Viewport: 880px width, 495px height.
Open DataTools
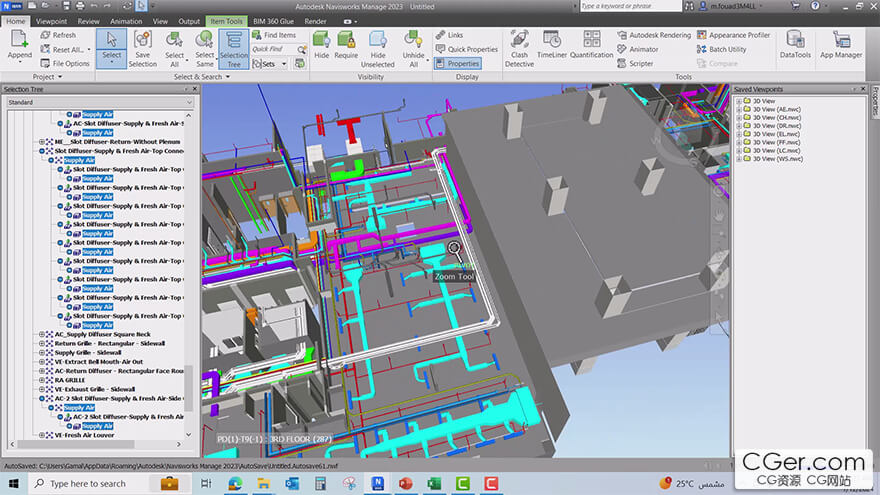(x=795, y=45)
